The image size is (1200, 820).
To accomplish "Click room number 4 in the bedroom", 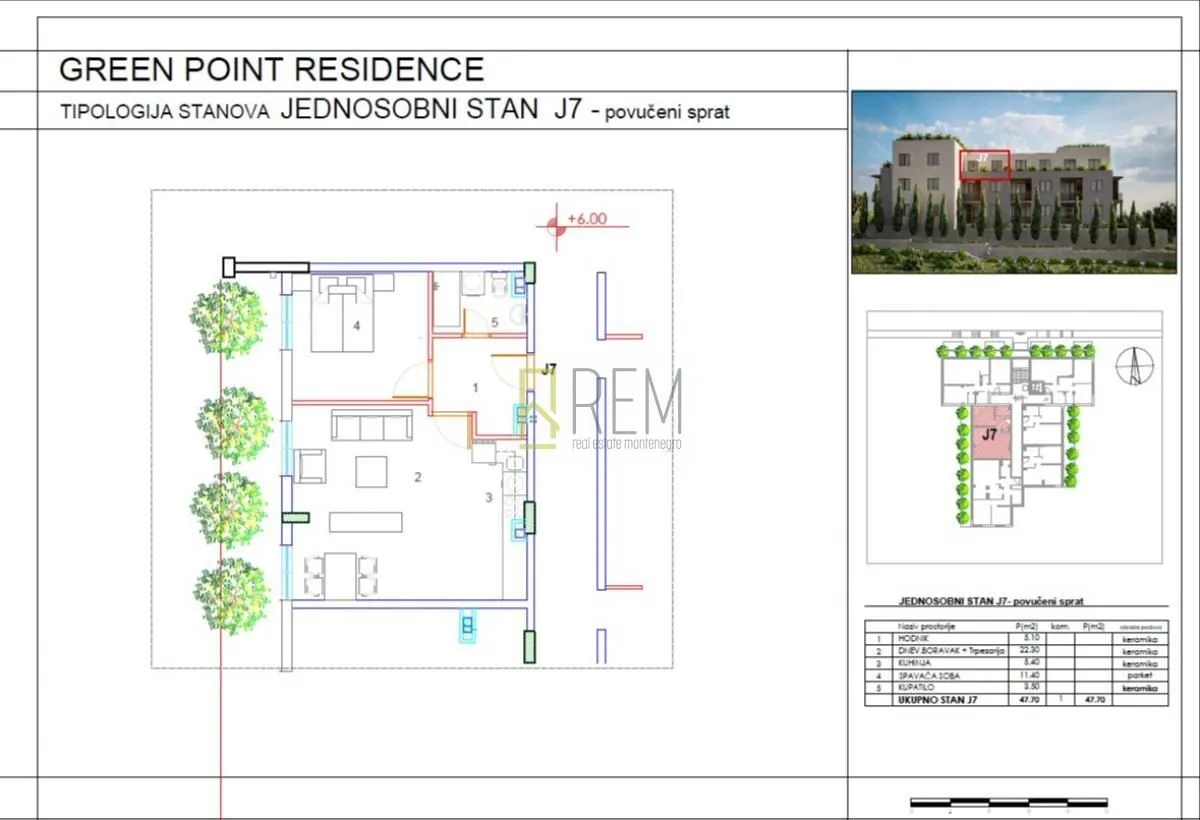I will [x=356, y=326].
